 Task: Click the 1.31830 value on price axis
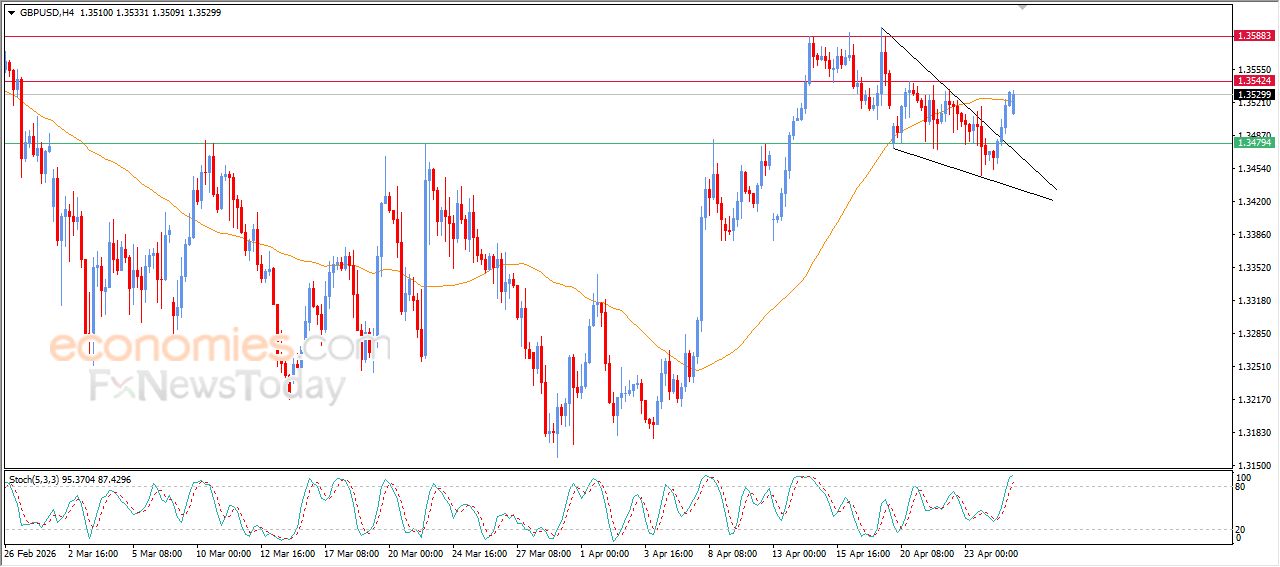click(x=1253, y=433)
